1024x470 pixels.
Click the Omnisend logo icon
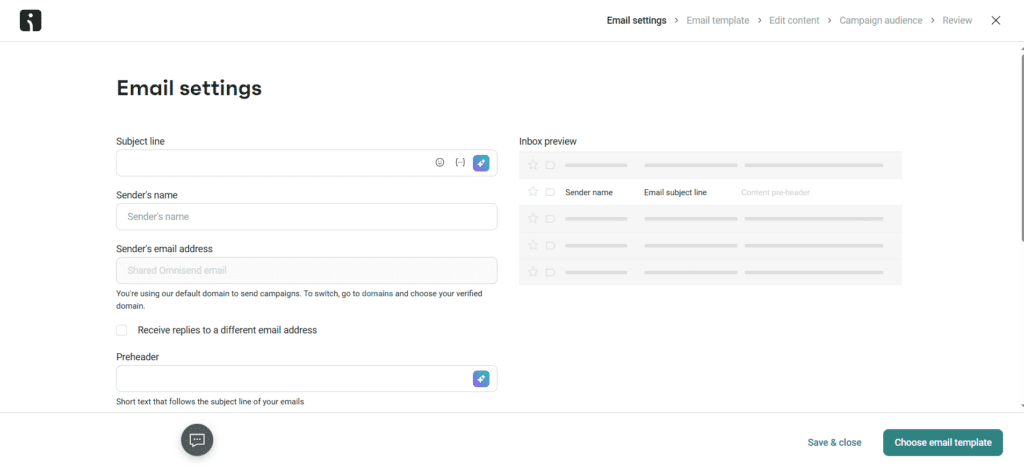[31, 21]
